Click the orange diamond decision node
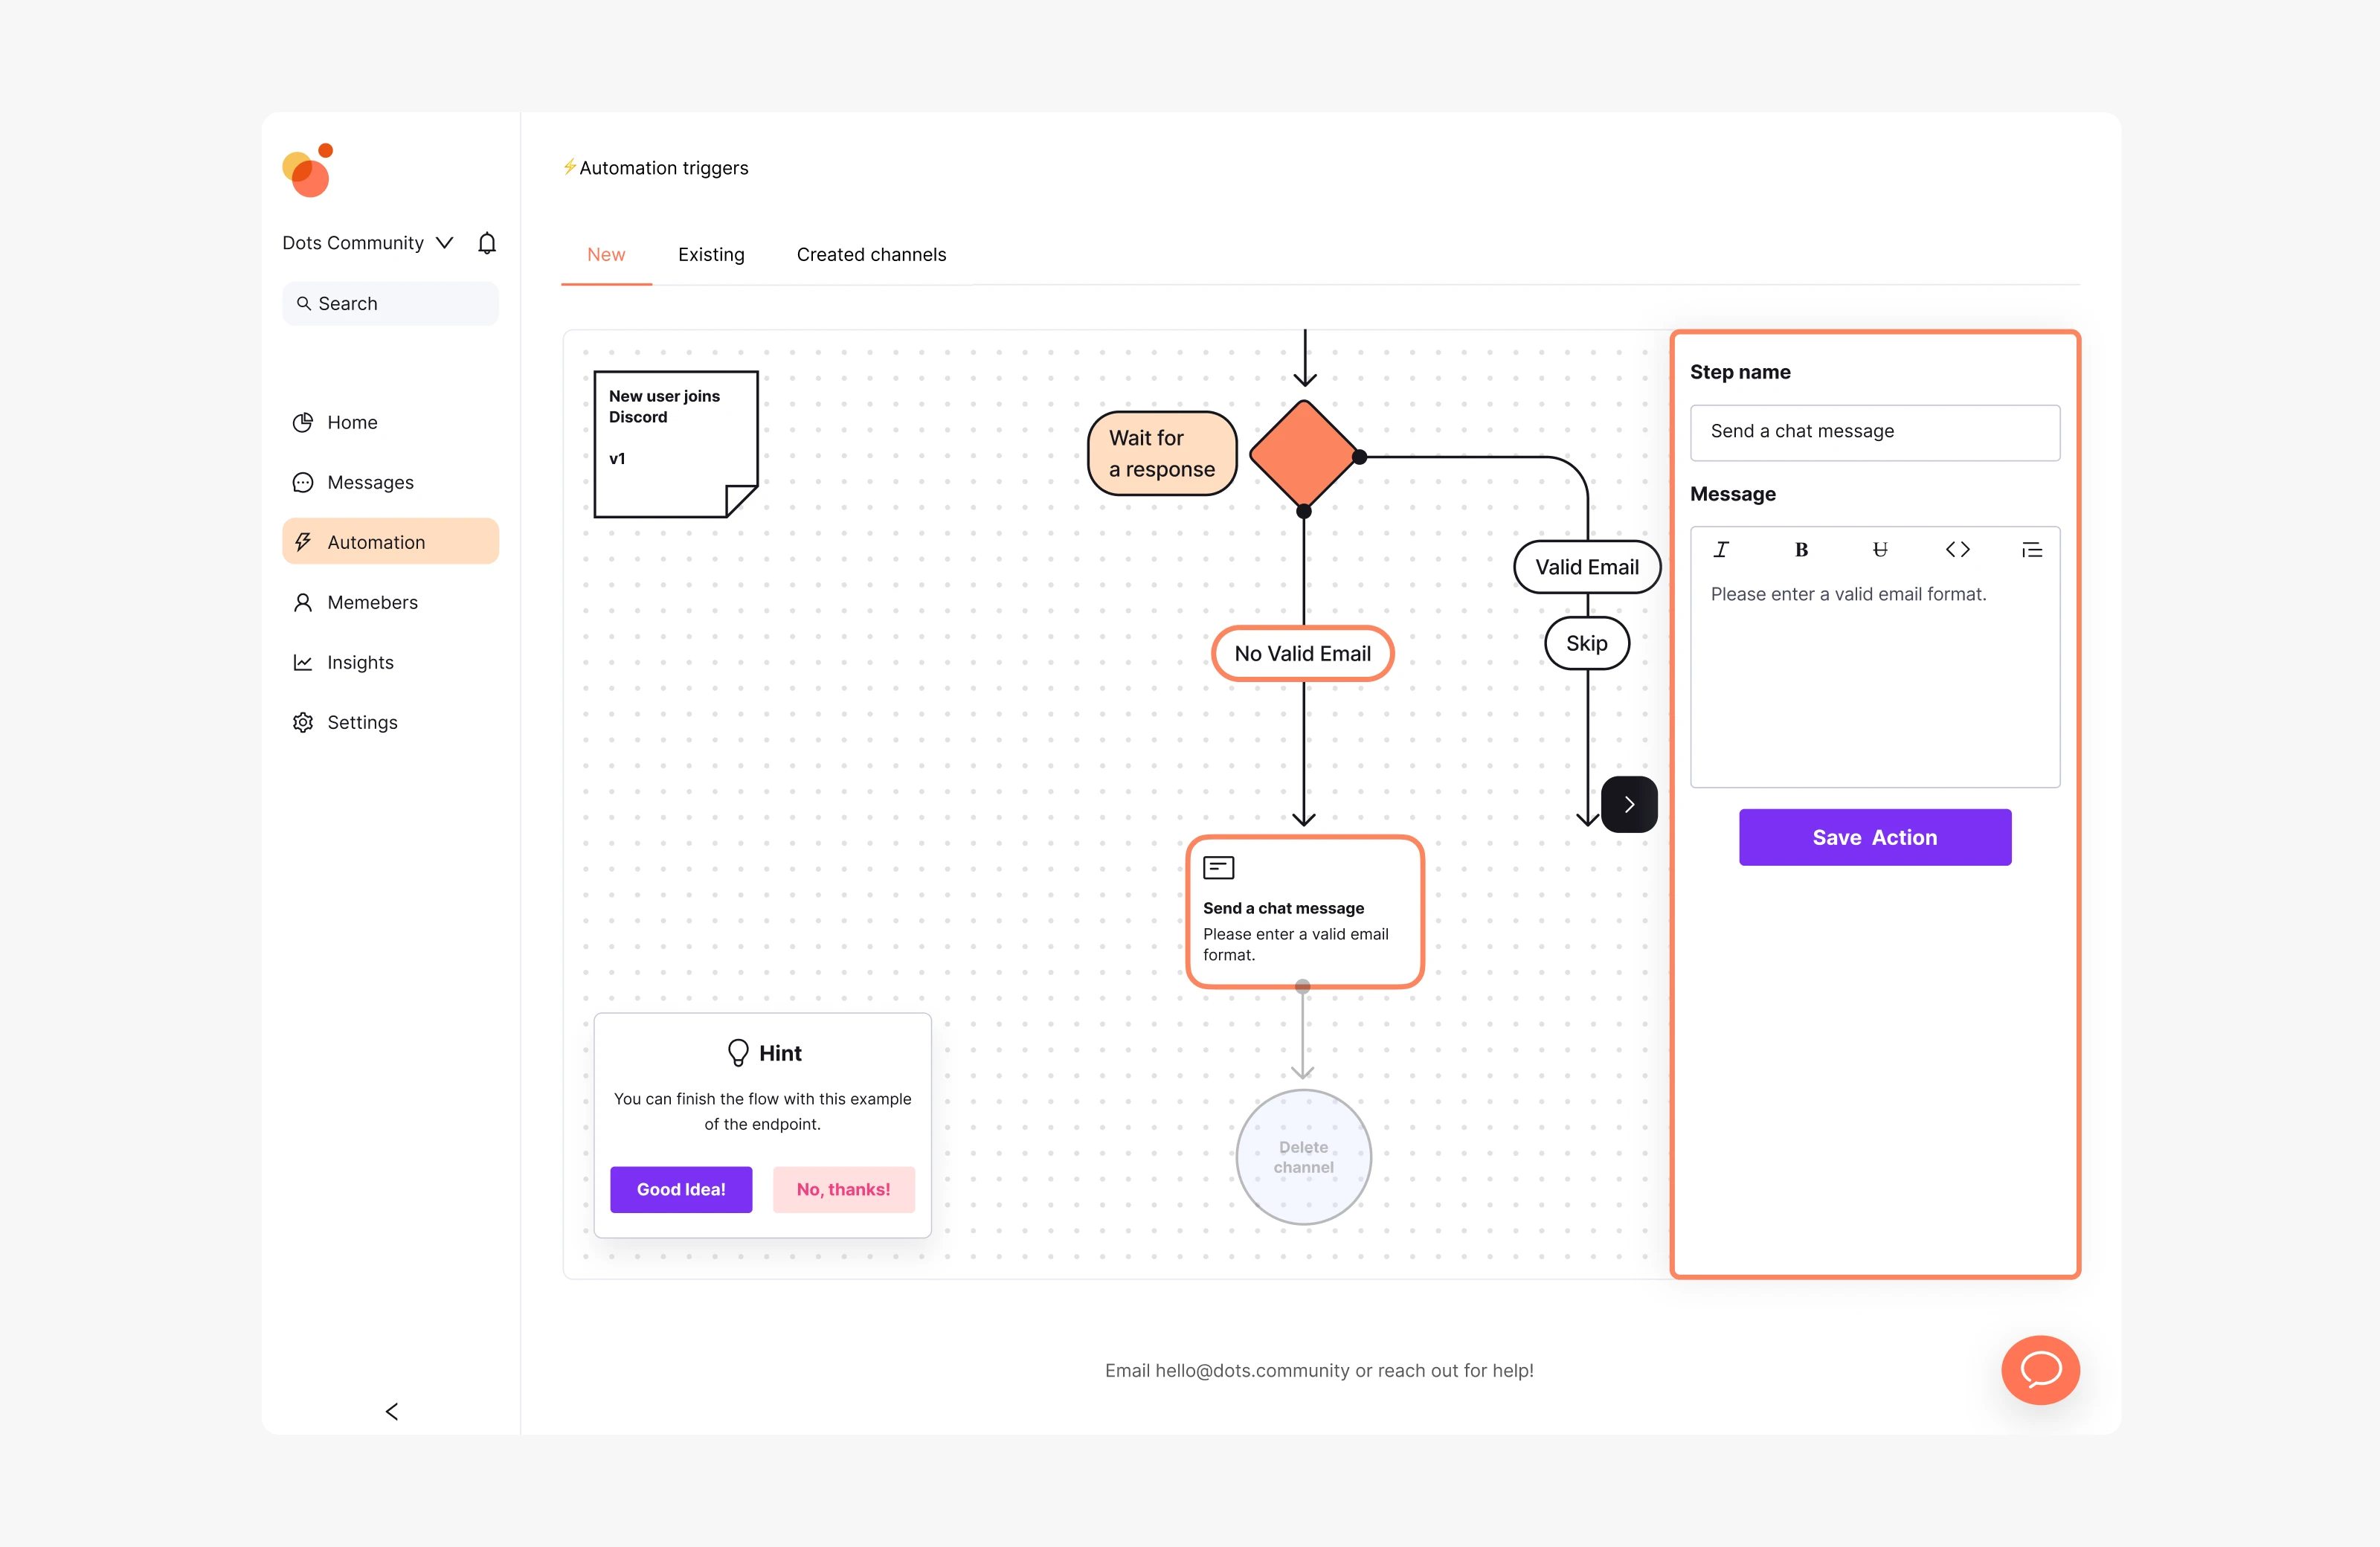The width and height of the screenshot is (2380, 1547). (x=1304, y=454)
